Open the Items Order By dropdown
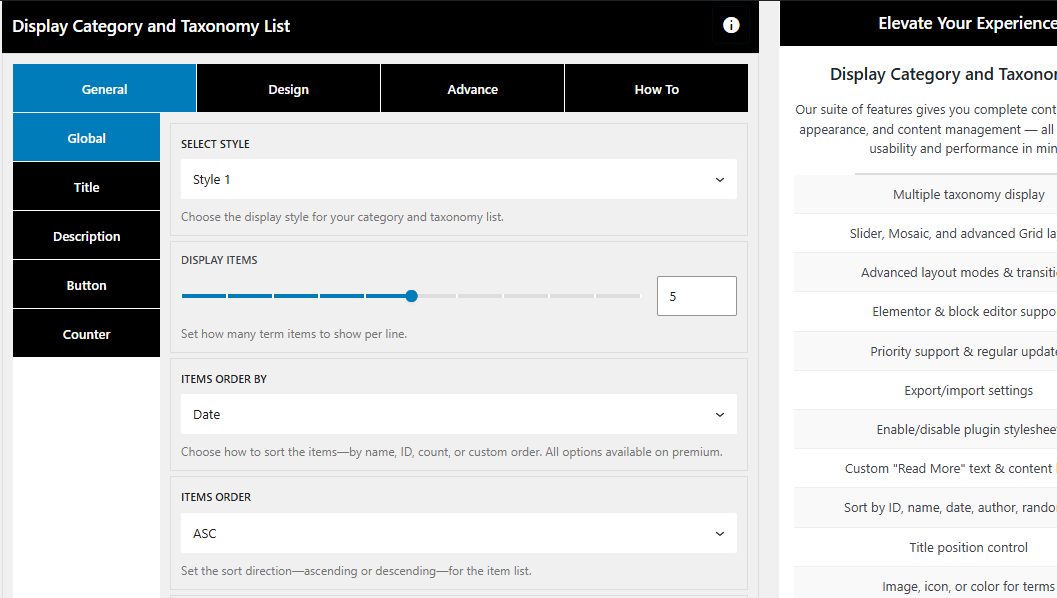Viewport: 1057px width, 598px height. 458,414
